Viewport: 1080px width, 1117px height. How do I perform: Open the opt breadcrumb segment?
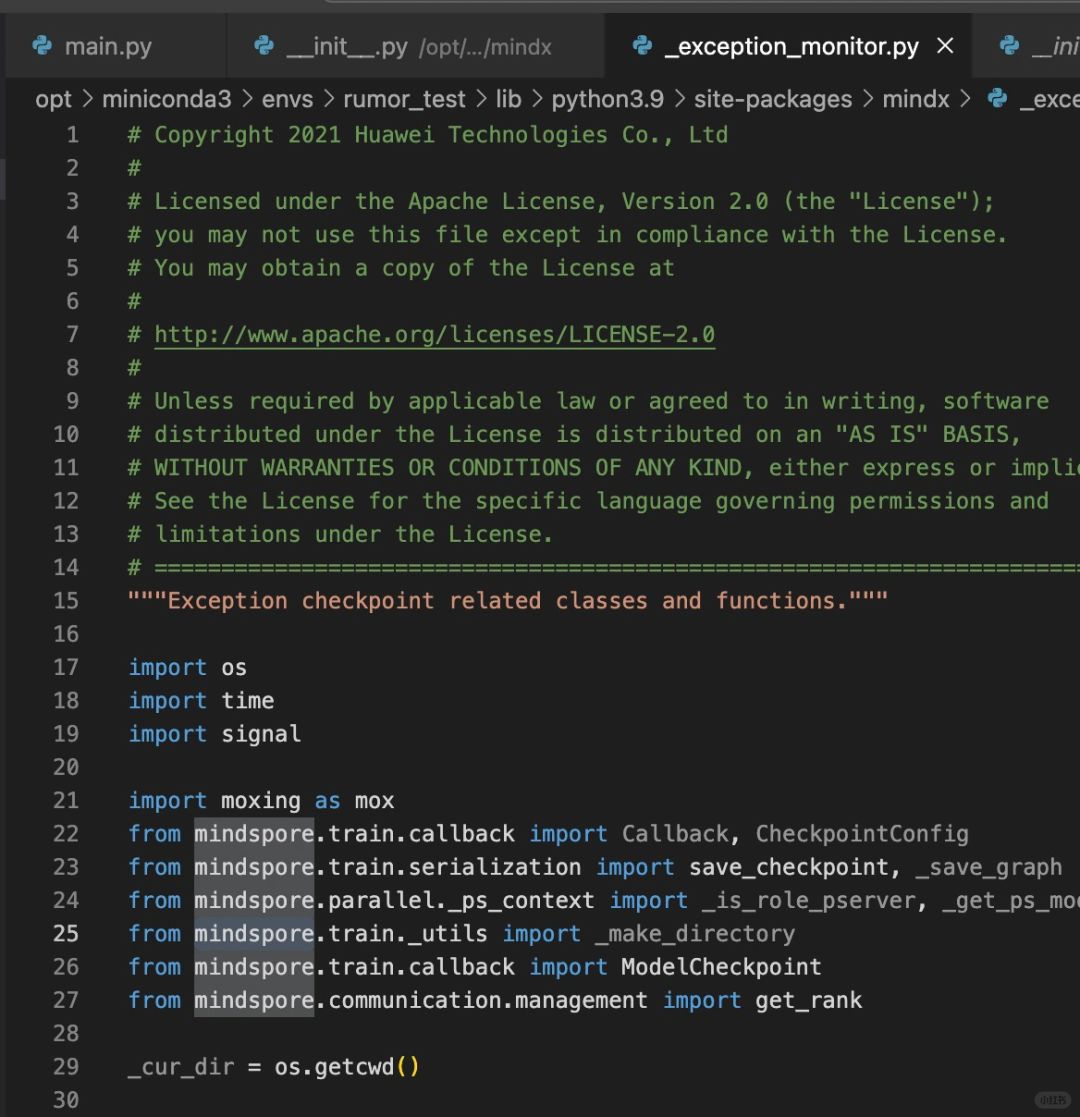tap(53, 99)
